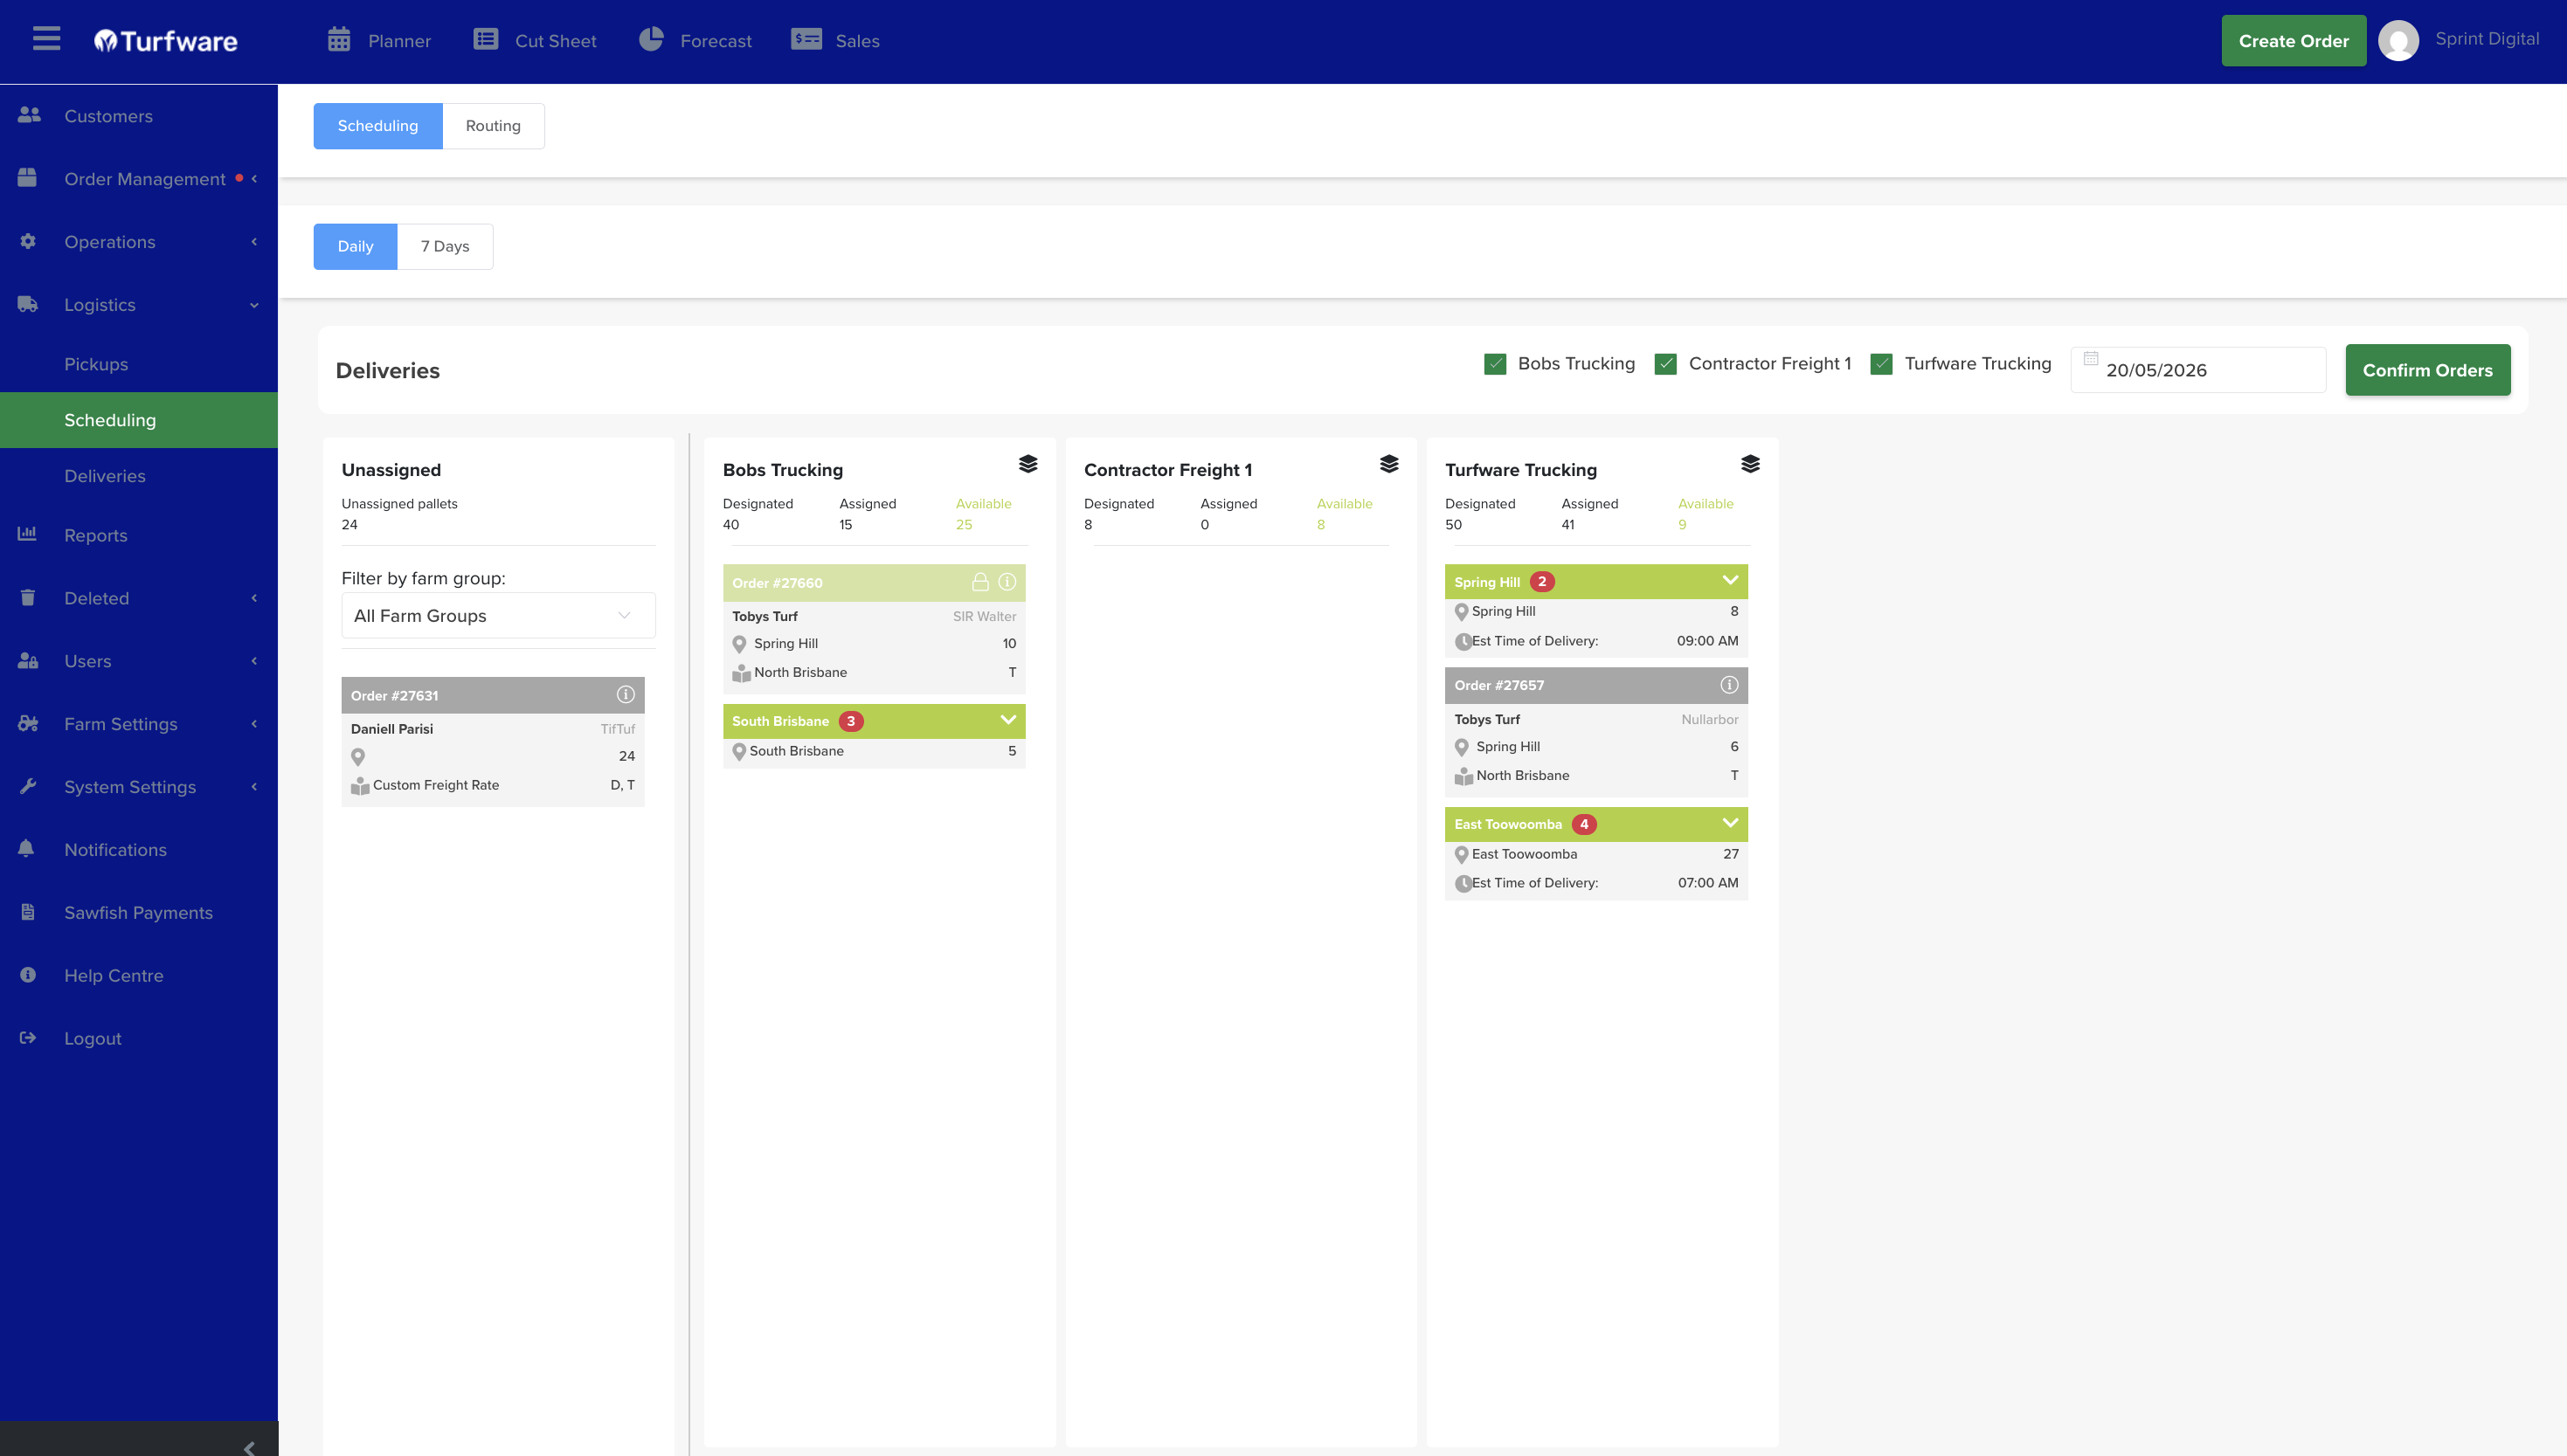Expand the South Brisbane group chevron
Screen dimensions: 2567x1456
pos(1008,720)
